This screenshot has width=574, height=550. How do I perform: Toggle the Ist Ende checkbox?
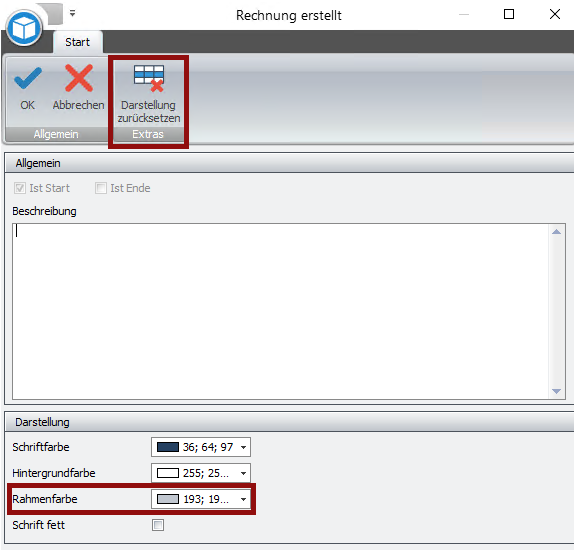pos(101,188)
